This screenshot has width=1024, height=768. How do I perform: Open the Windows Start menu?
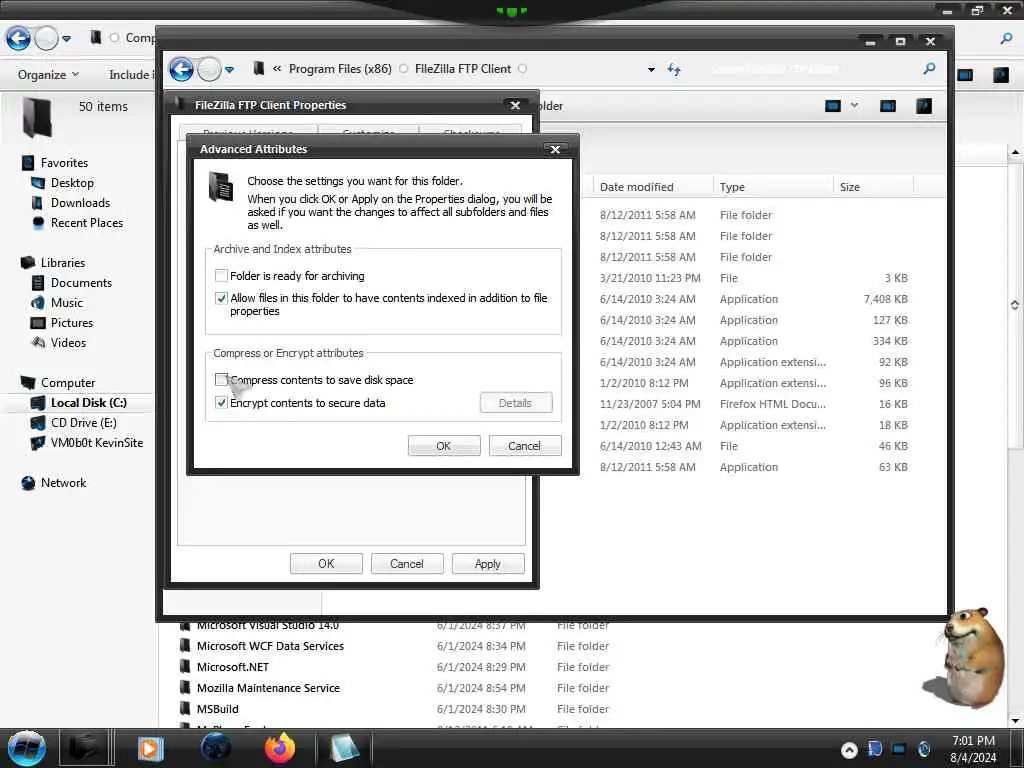(26, 748)
